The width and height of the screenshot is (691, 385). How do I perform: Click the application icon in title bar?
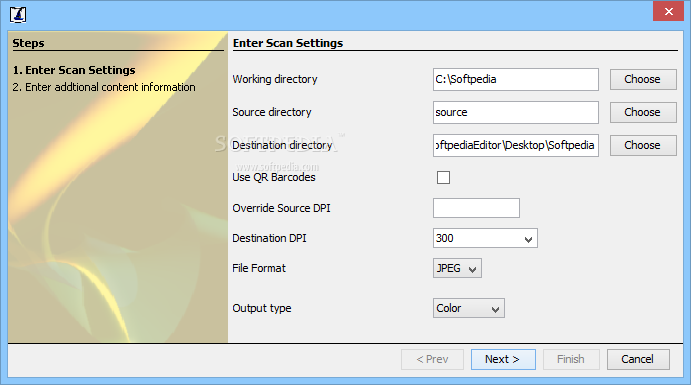[x=18, y=14]
